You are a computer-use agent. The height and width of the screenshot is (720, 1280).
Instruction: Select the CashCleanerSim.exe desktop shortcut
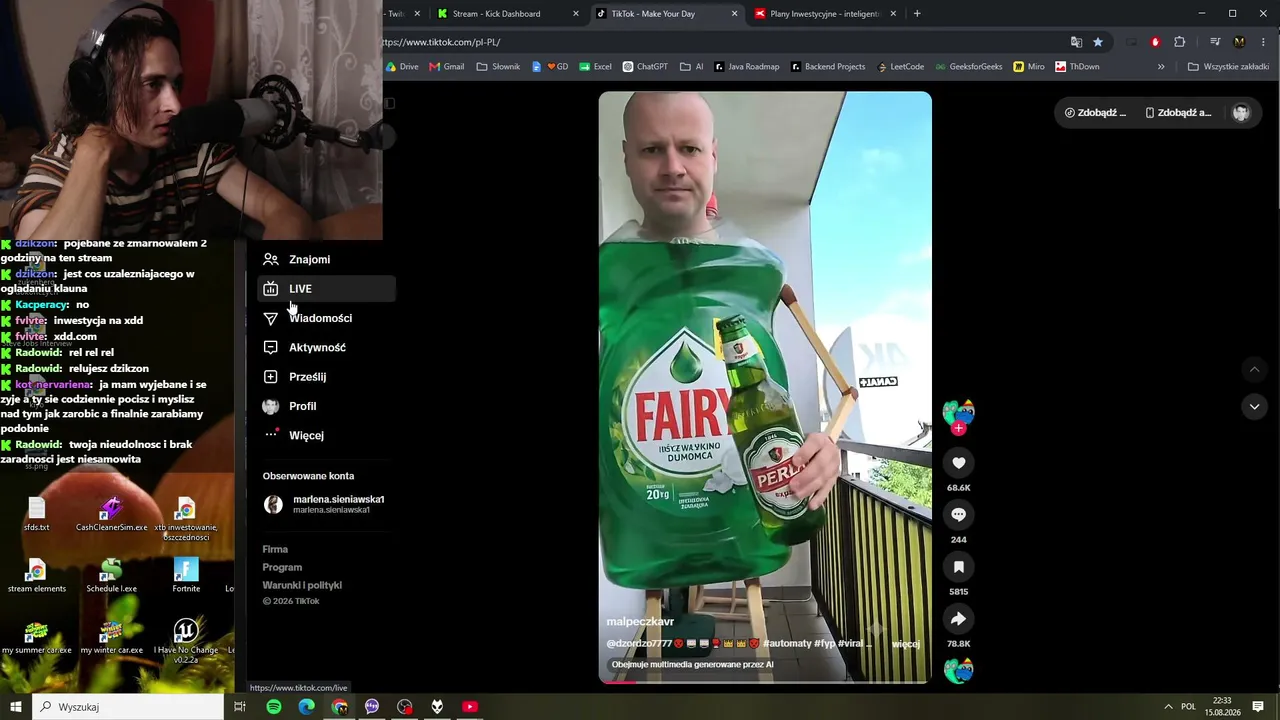[x=111, y=515]
